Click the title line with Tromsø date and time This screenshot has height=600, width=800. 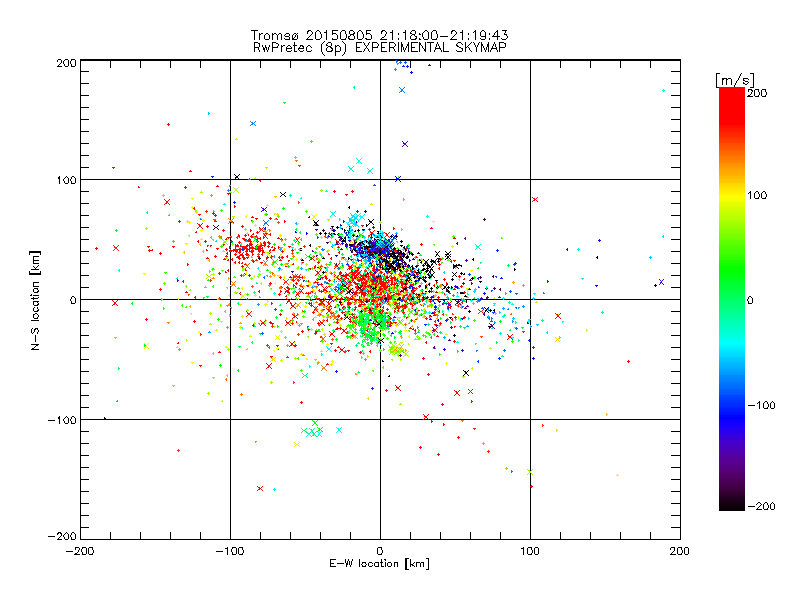point(379,35)
